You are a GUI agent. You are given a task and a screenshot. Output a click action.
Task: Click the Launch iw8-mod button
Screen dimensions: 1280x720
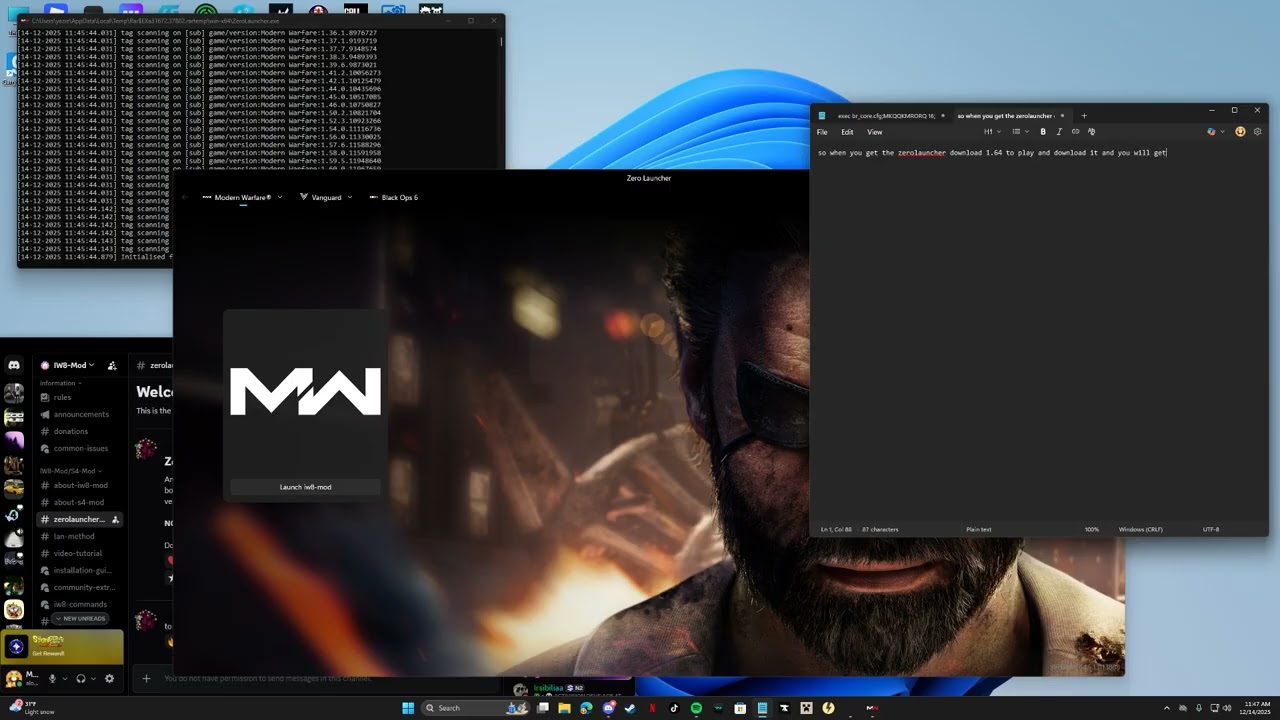[x=305, y=487]
